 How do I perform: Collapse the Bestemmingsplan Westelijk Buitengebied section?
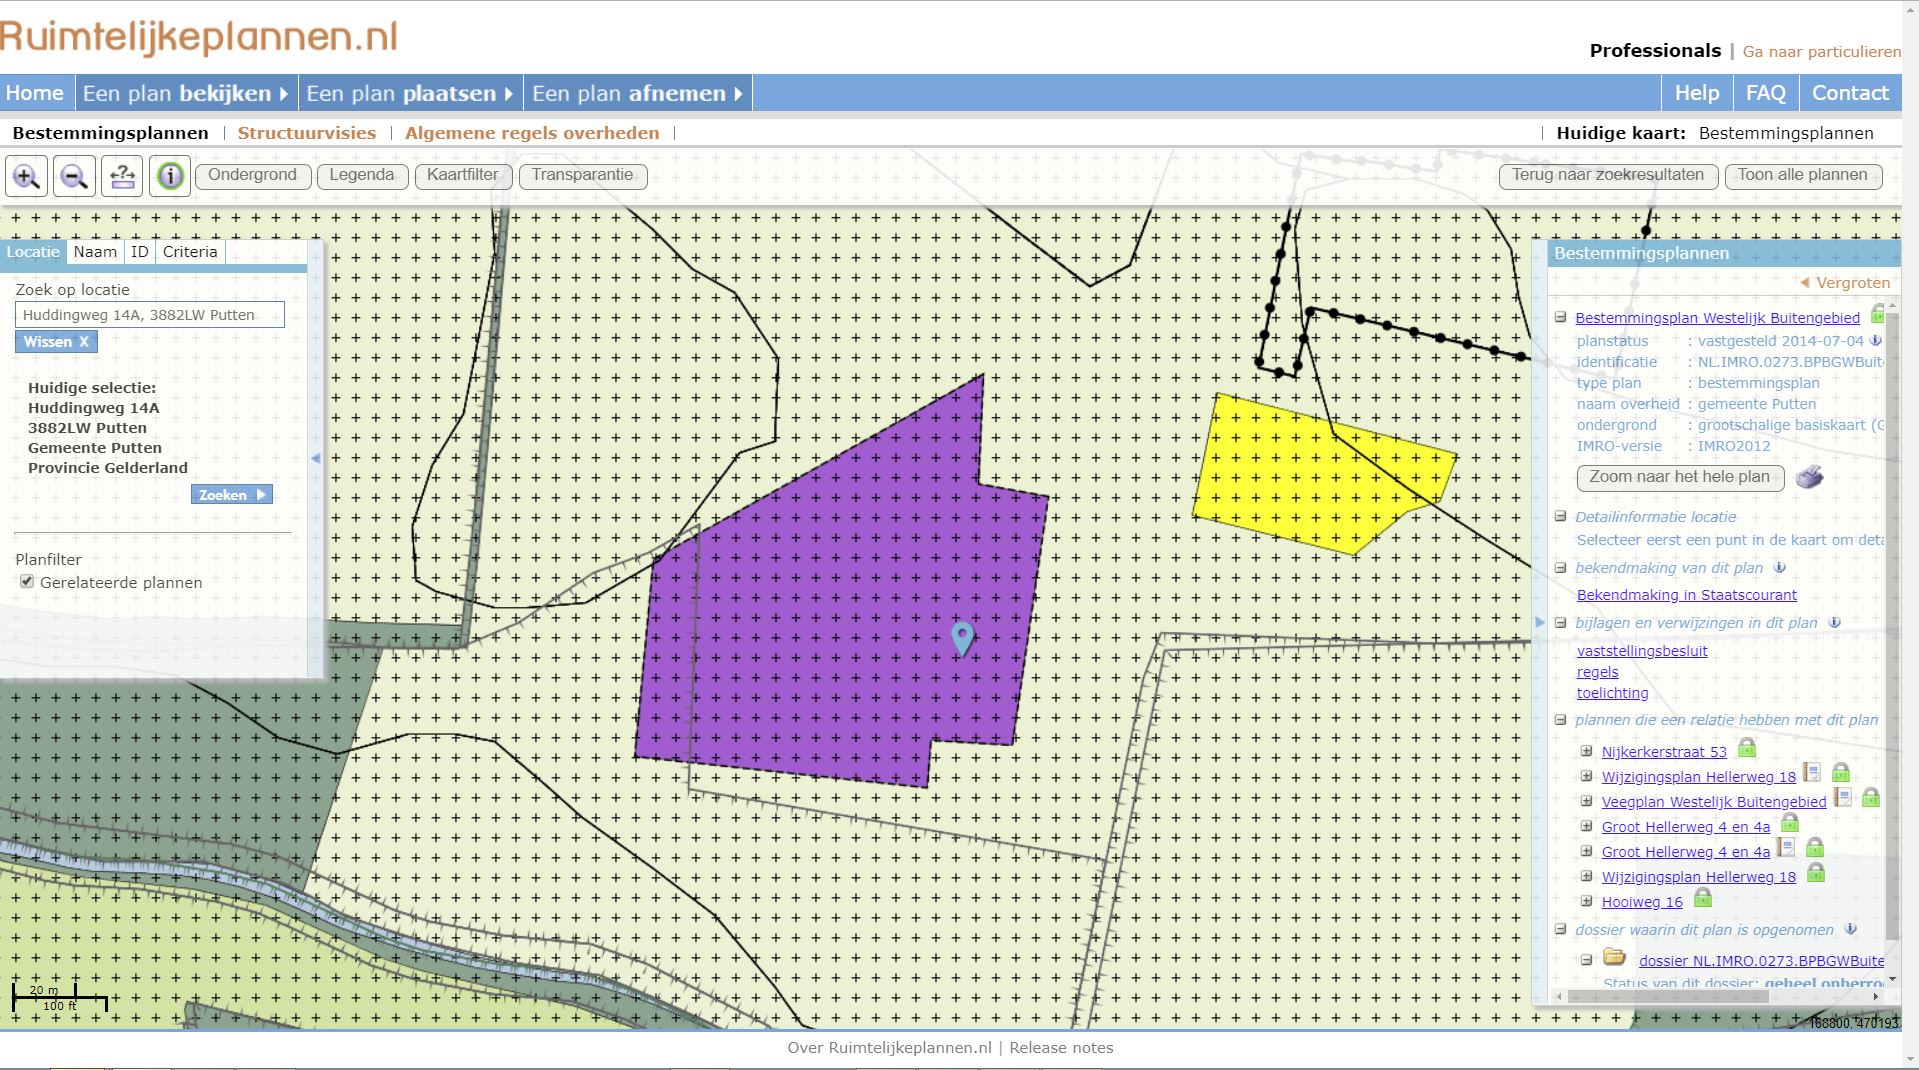(x=1560, y=317)
